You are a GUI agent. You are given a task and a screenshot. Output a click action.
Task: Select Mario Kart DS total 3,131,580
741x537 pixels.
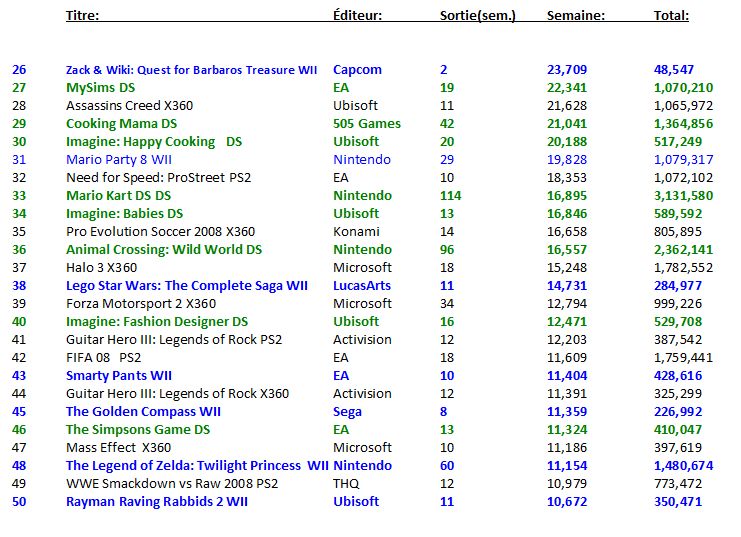682,196
